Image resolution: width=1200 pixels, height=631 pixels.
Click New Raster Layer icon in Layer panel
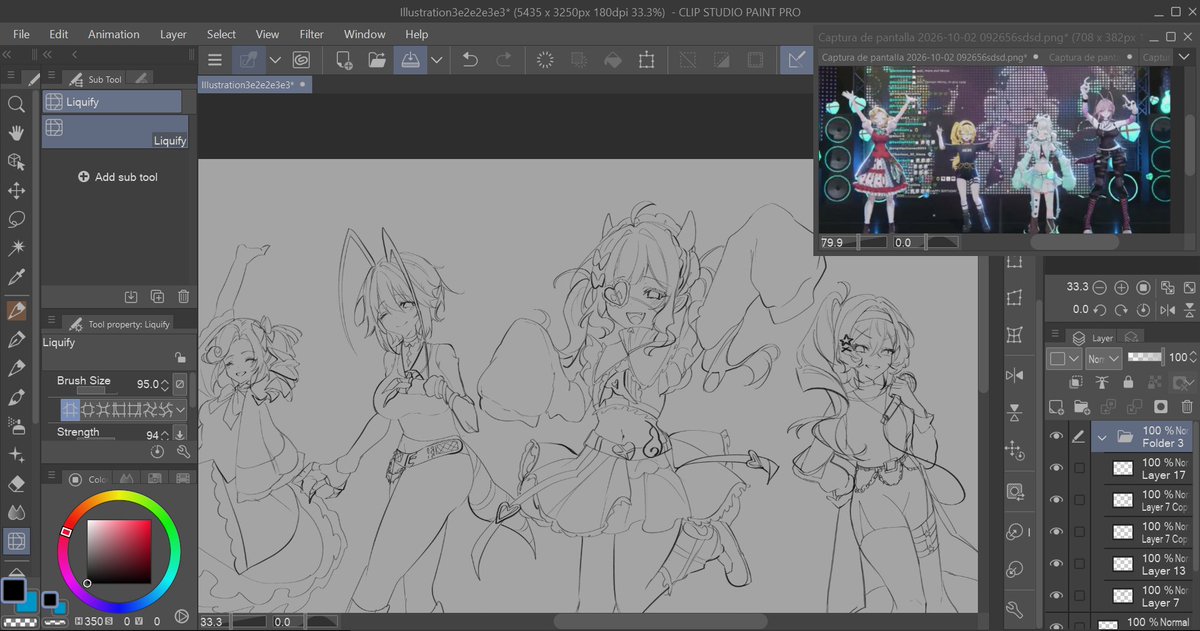(1056, 407)
